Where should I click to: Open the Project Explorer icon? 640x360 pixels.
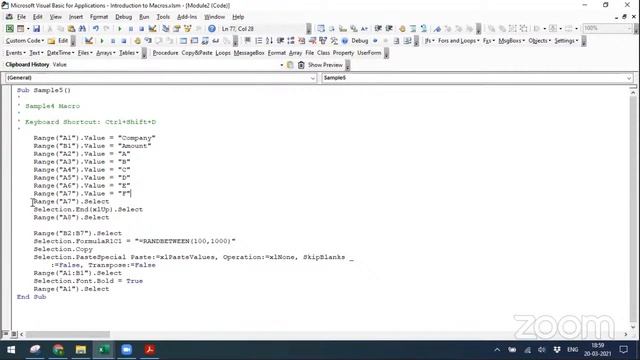165,29
